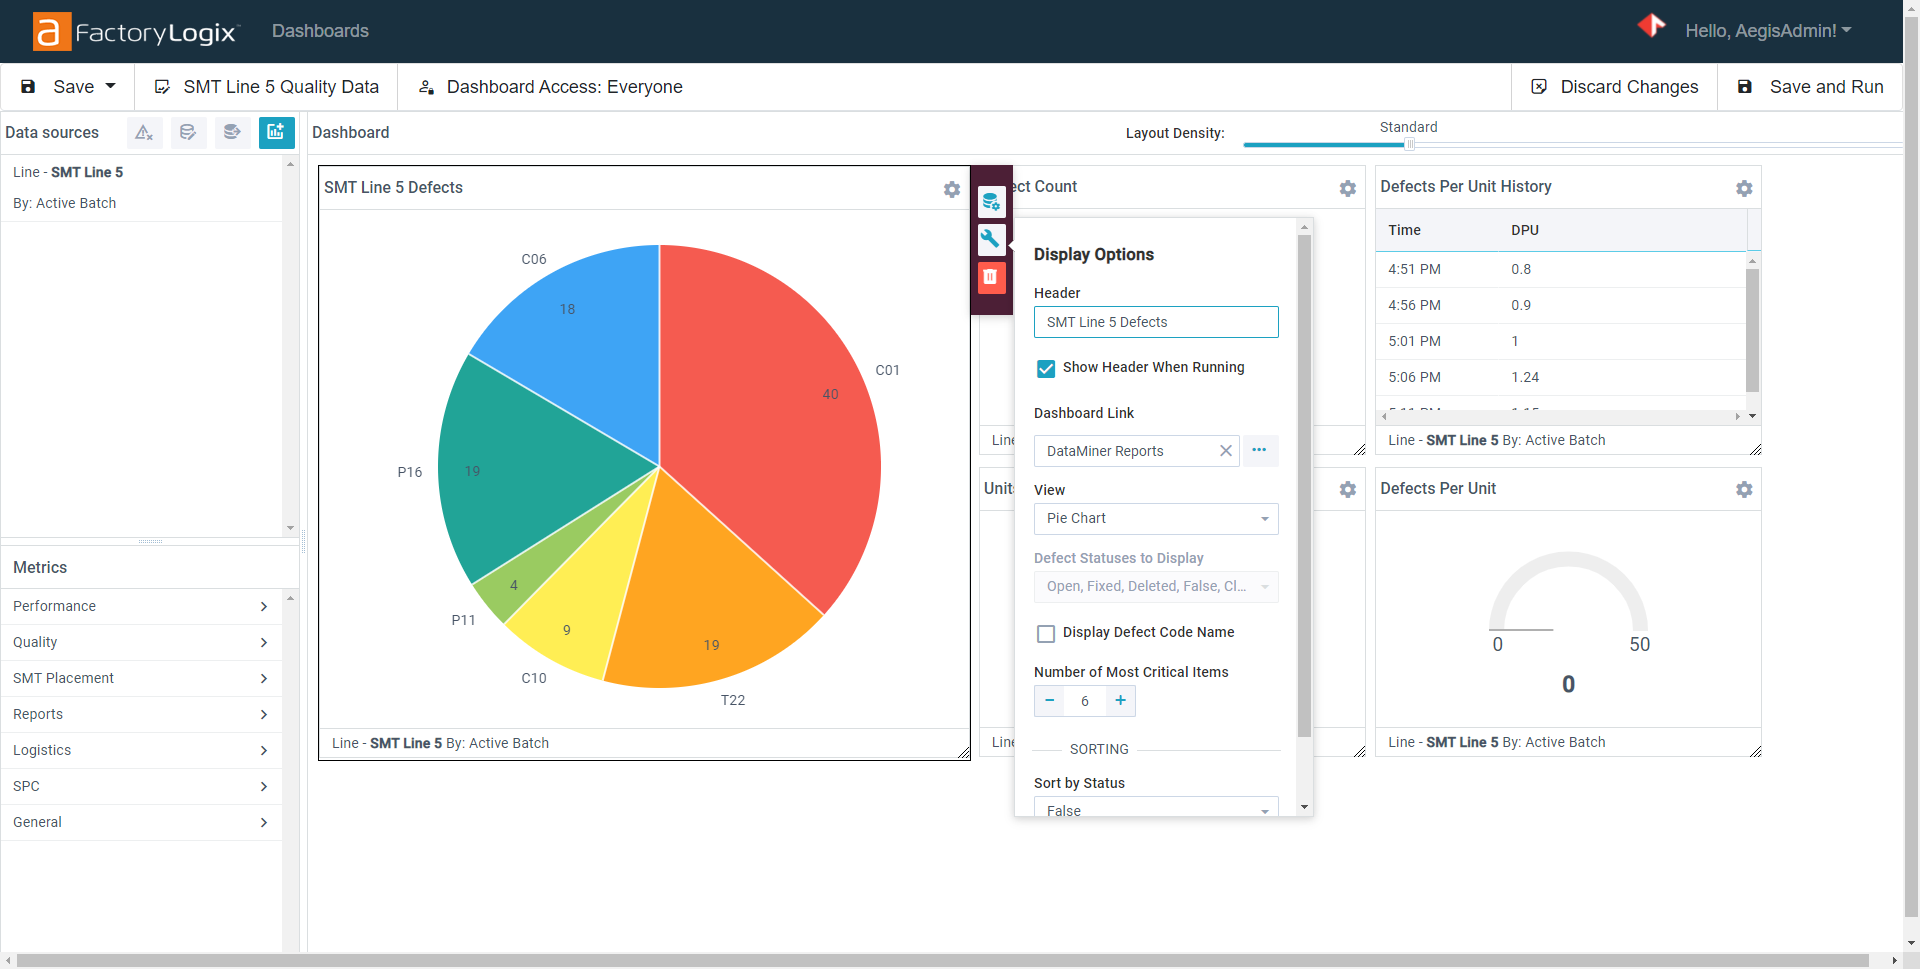Open the wrench display options icon
The height and width of the screenshot is (969, 1920).
tap(991, 239)
